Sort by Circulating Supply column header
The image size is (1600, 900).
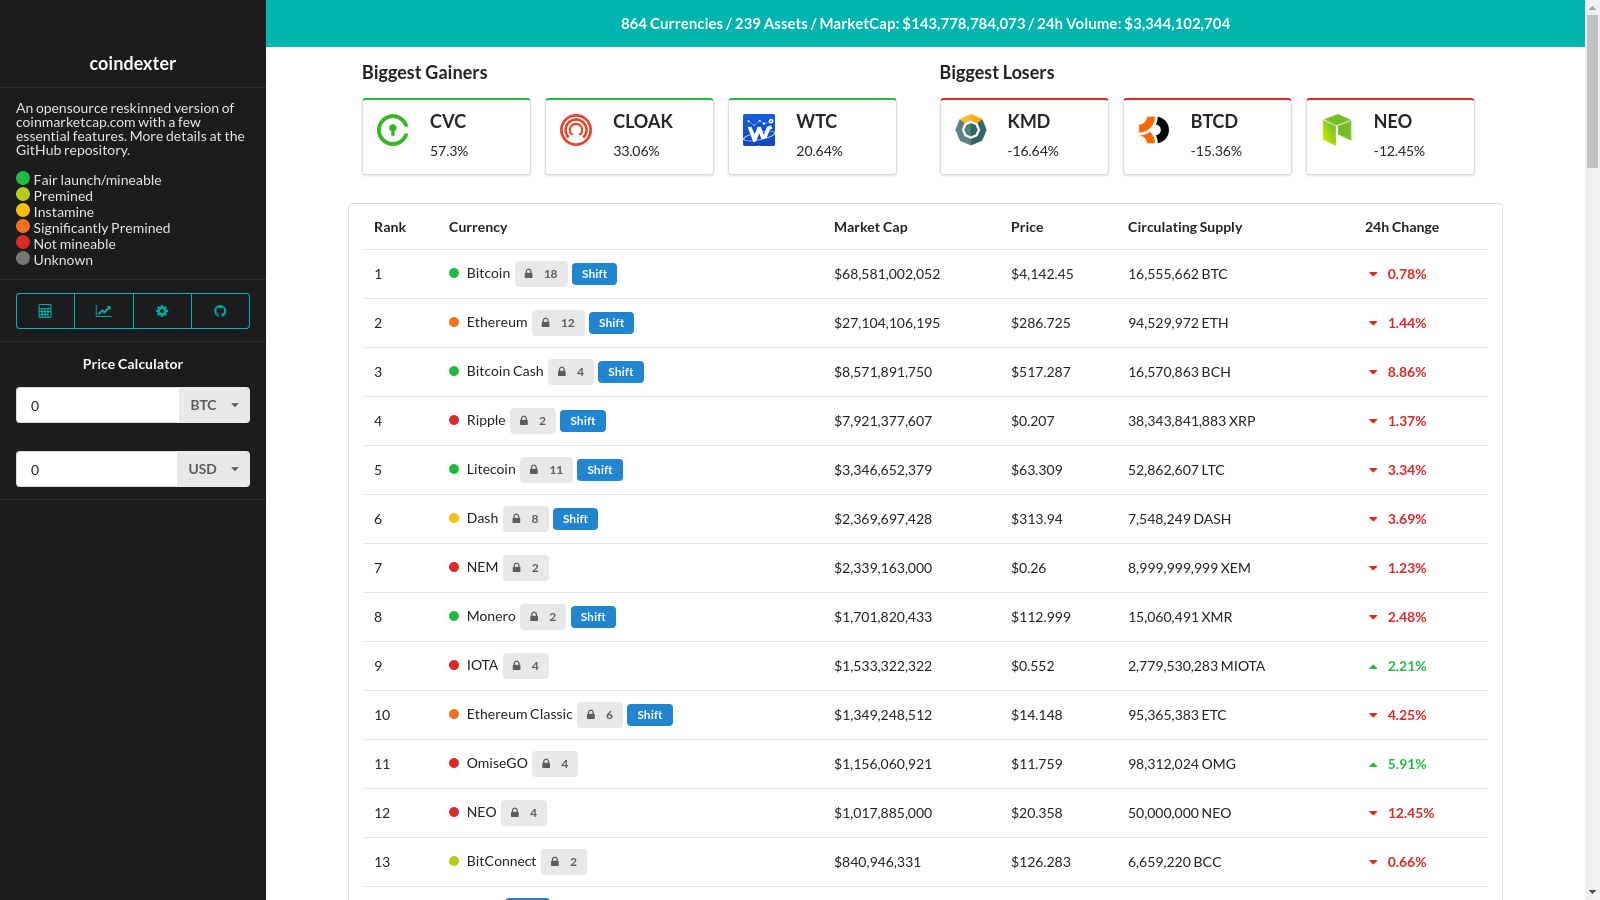point(1185,227)
